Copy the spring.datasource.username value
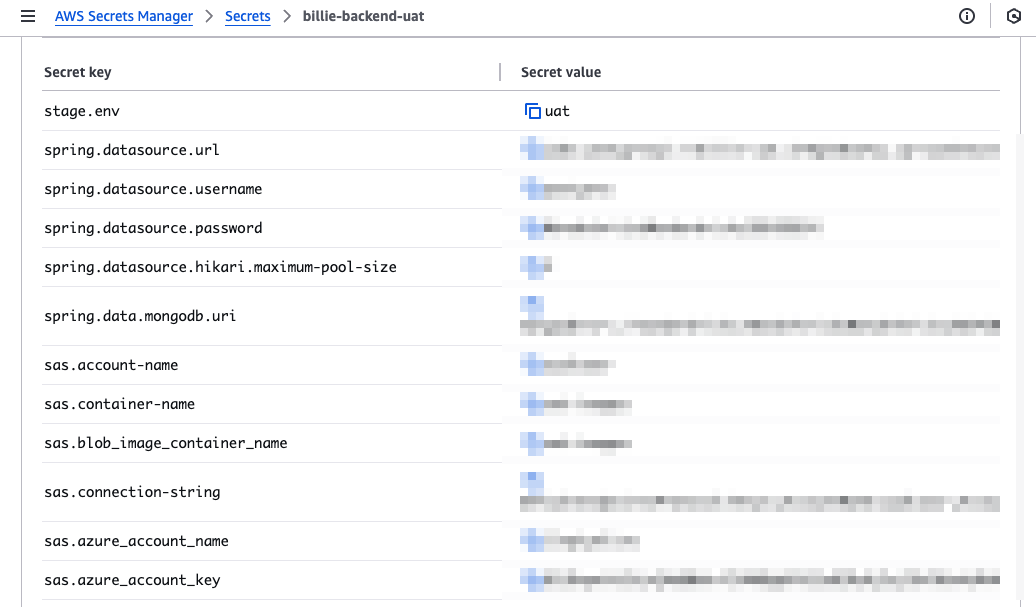 click(x=533, y=188)
